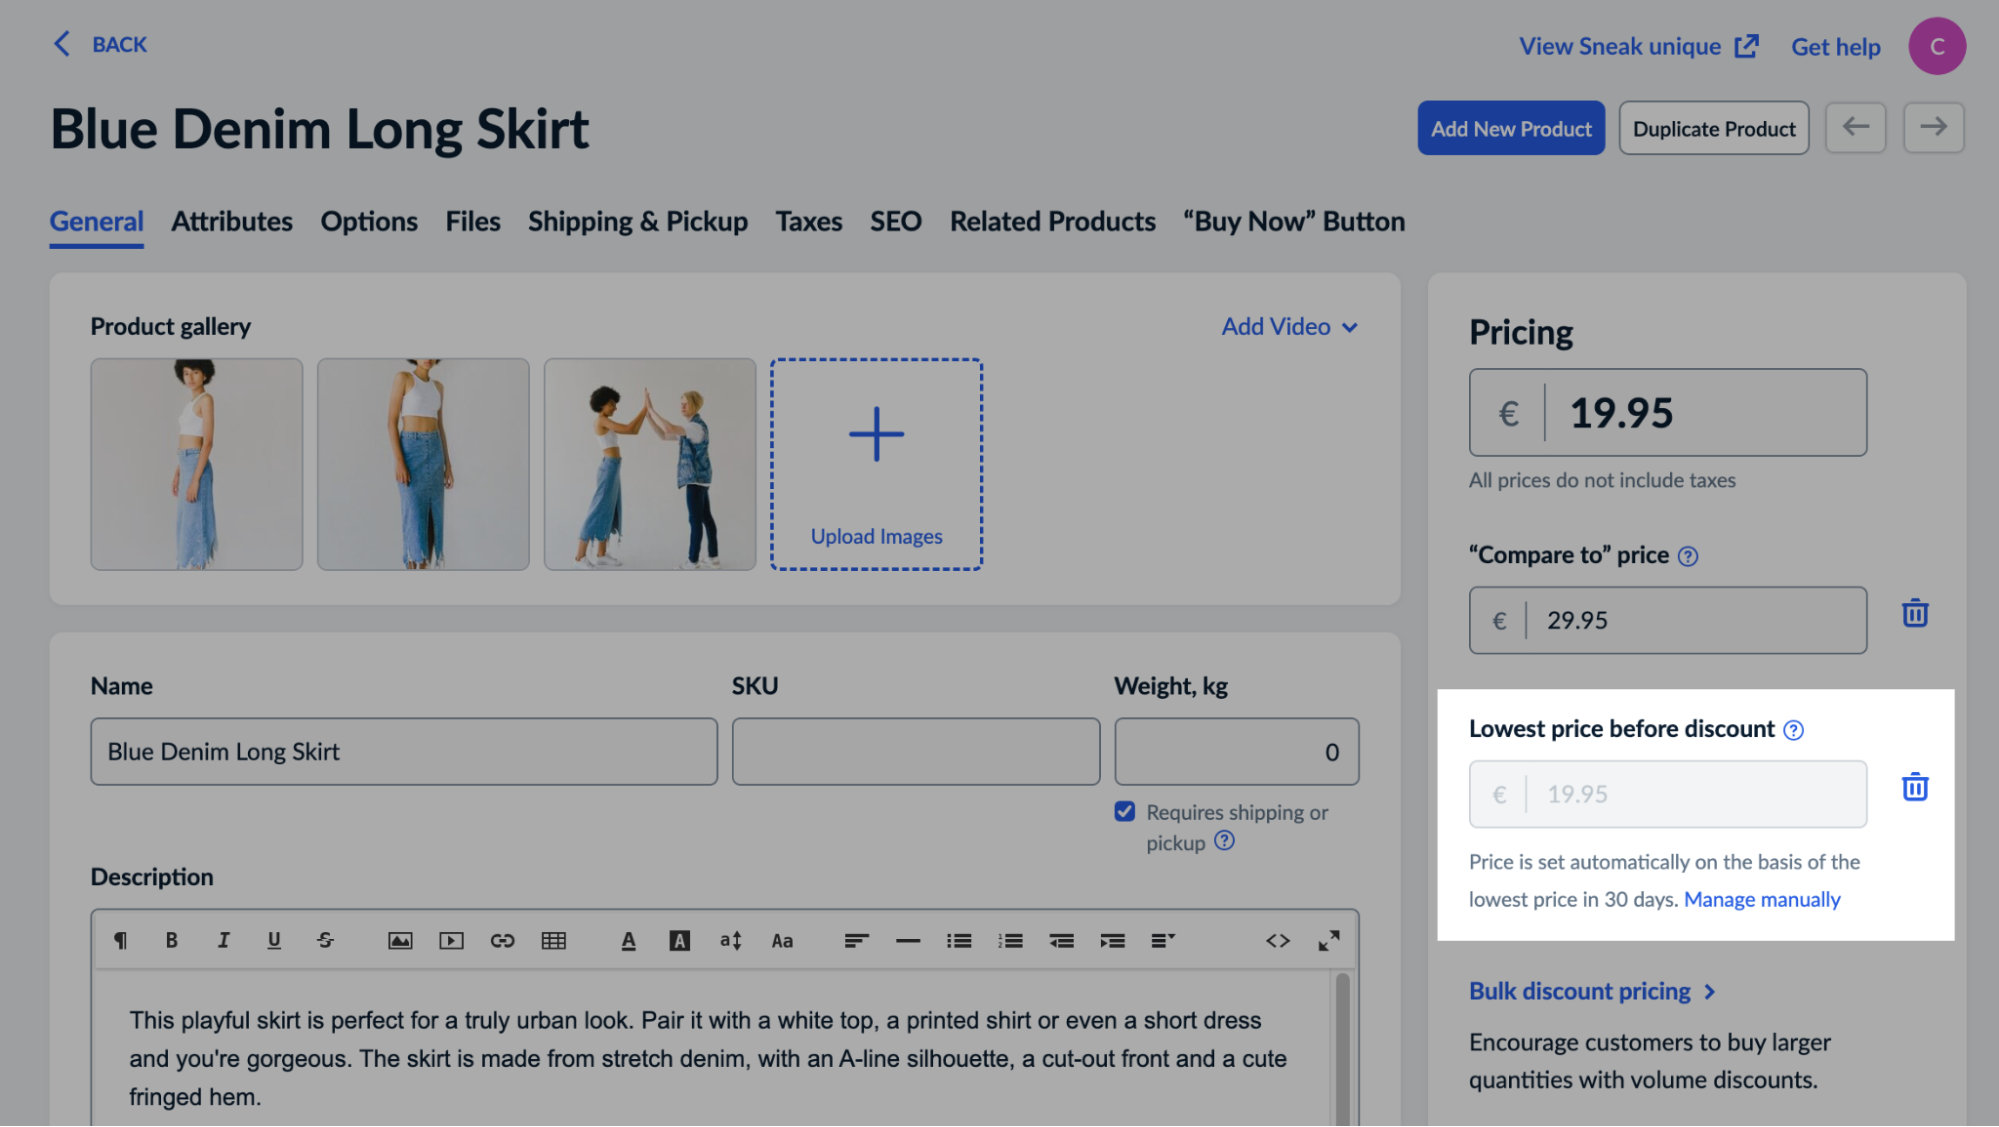This screenshot has height=1127, width=1999.
Task: Click the description editor scrollbar
Action: (1342, 1048)
